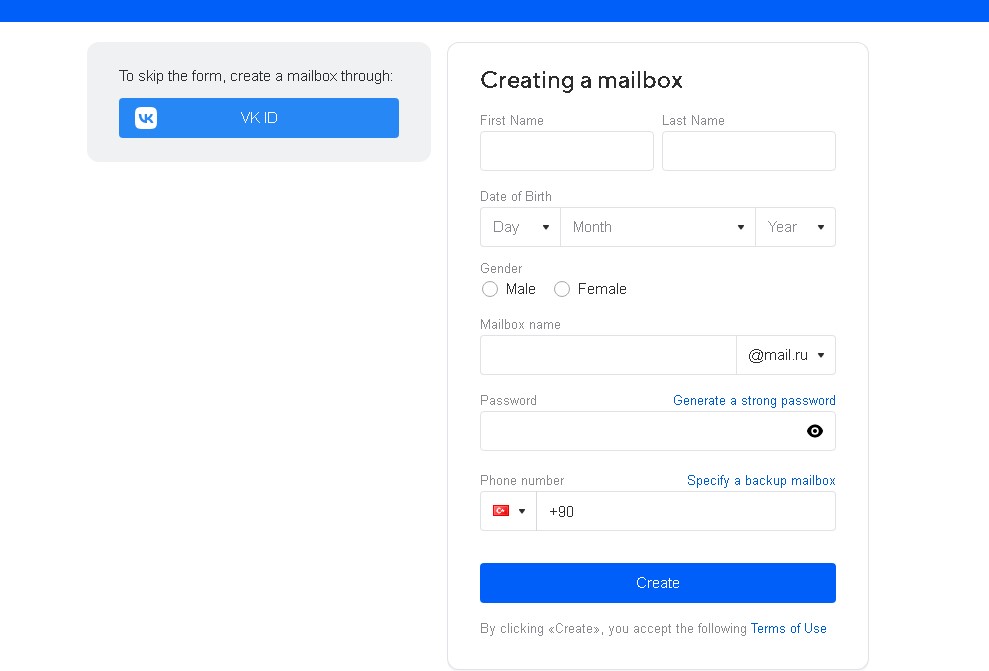This screenshot has width=989, height=671.
Task: Select the Male radio button
Action: pos(490,289)
